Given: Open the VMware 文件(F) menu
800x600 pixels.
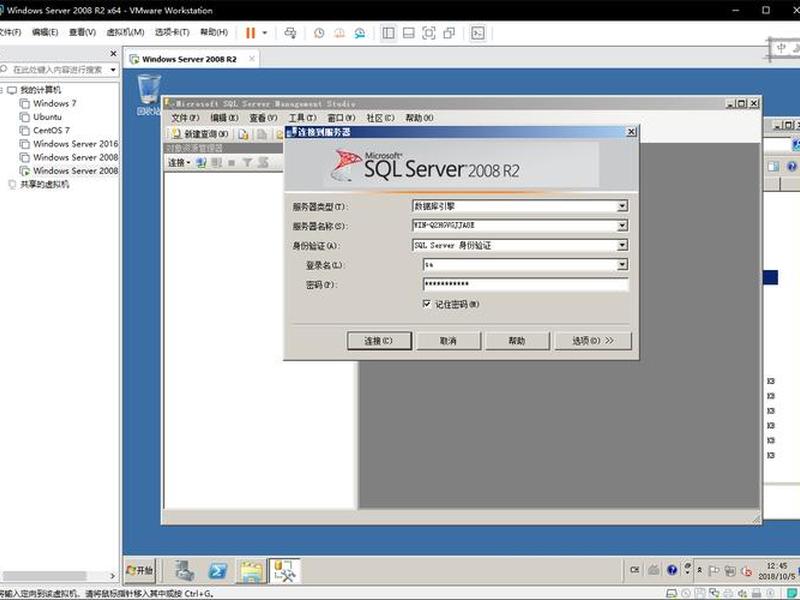Looking at the screenshot, I should [10, 32].
